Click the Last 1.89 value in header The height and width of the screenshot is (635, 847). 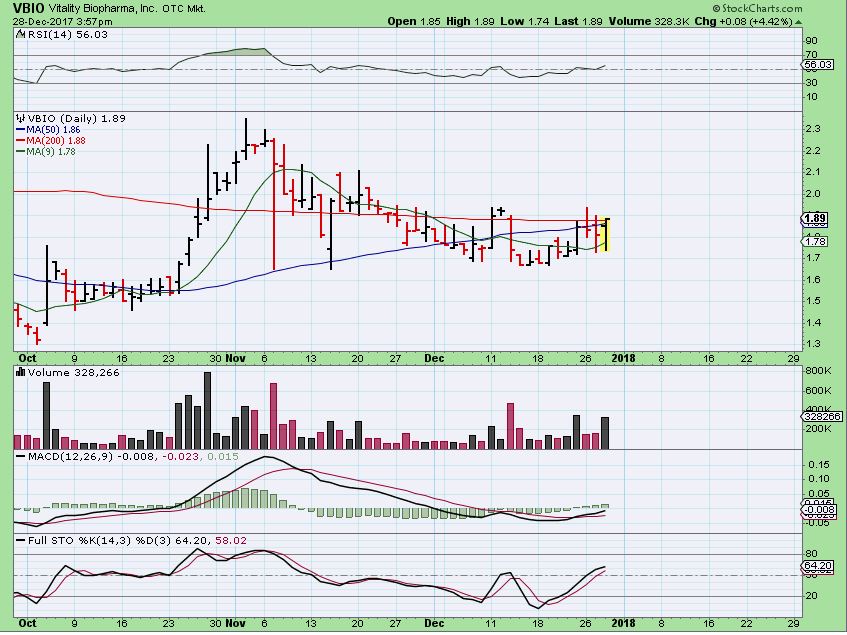point(578,22)
